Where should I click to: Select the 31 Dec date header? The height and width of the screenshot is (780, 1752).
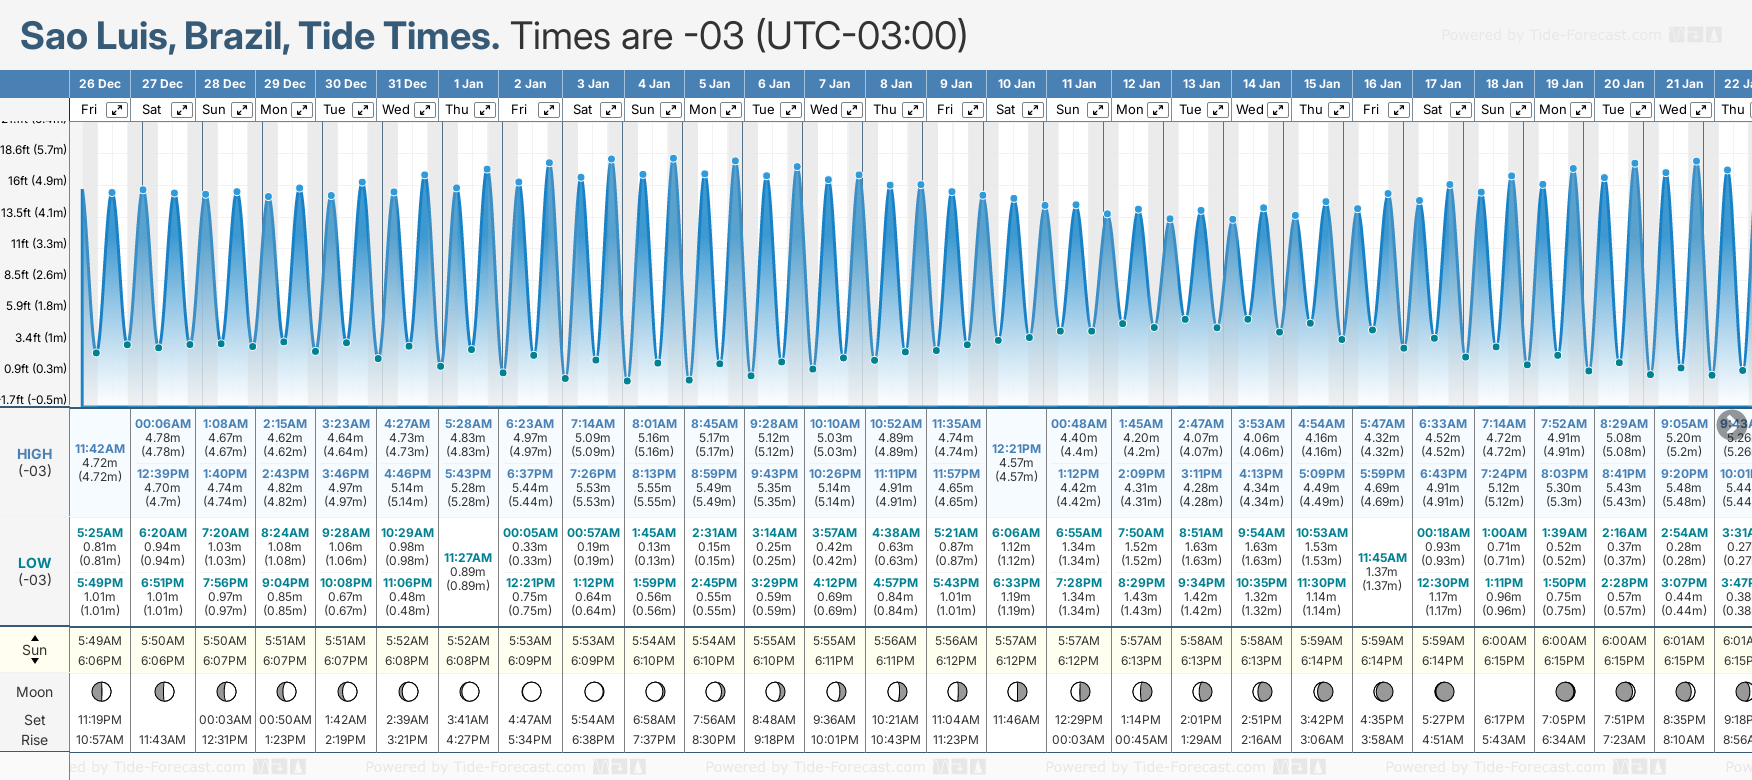pyautogui.click(x=407, y=84)
